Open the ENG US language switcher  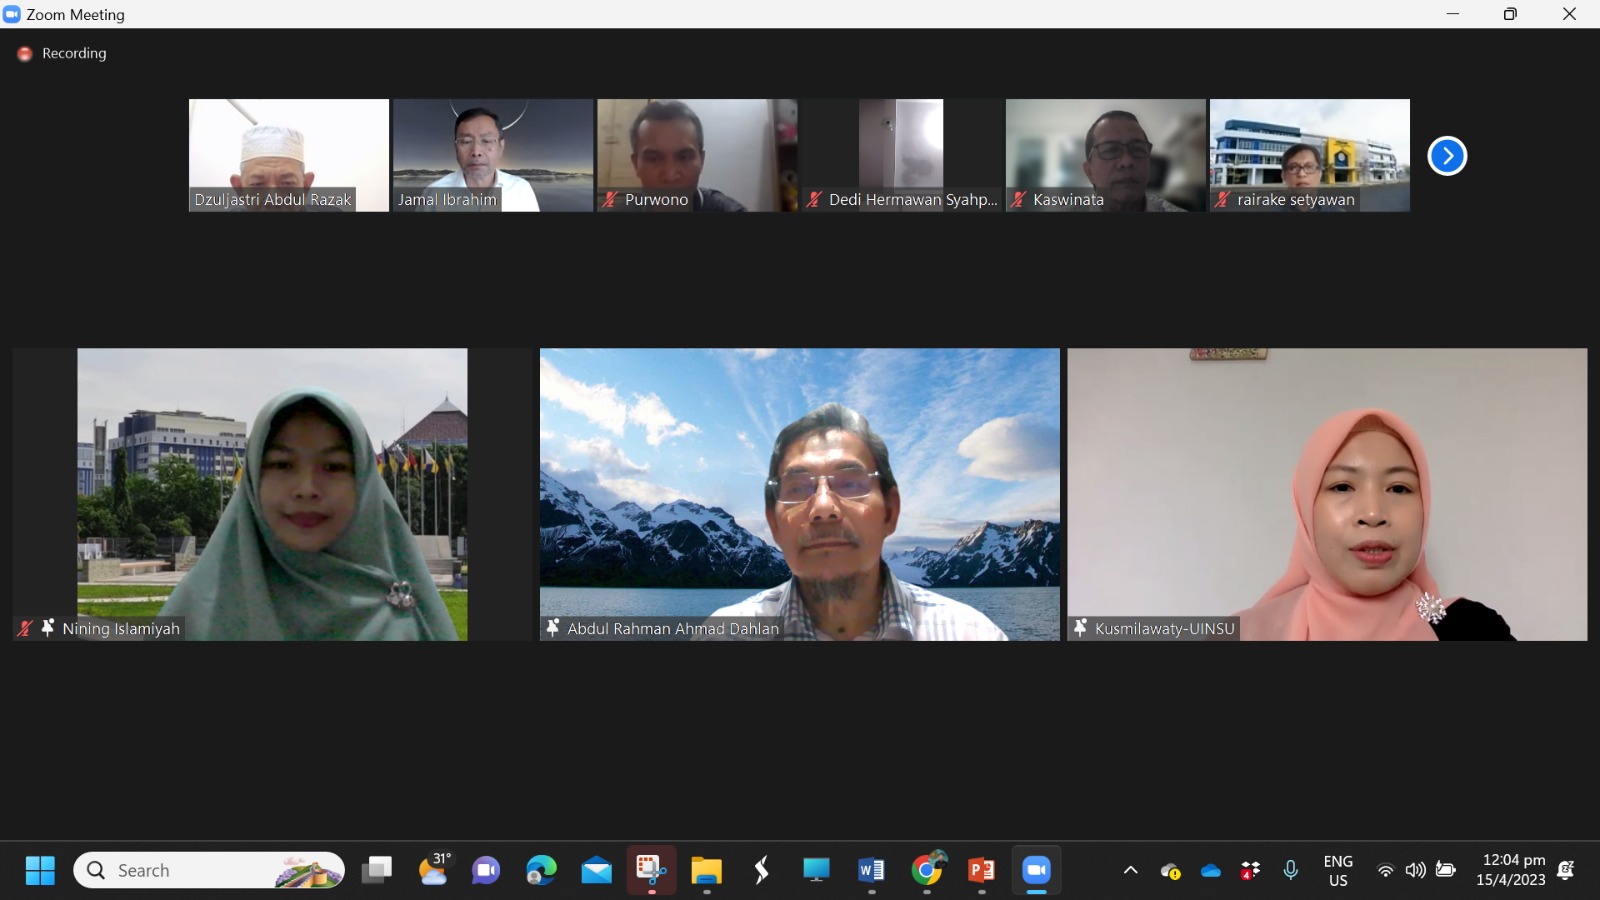pos(1337,870)
